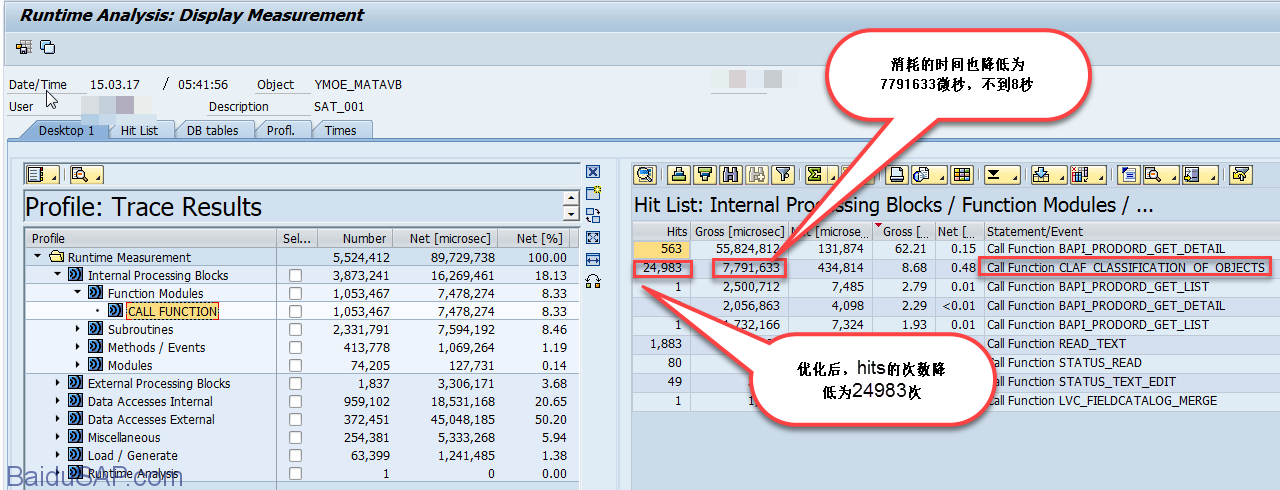Click the rightmost hit list toolbar icon
Viewport: 1280px width, 490px height.
(x=1241, y=175)
